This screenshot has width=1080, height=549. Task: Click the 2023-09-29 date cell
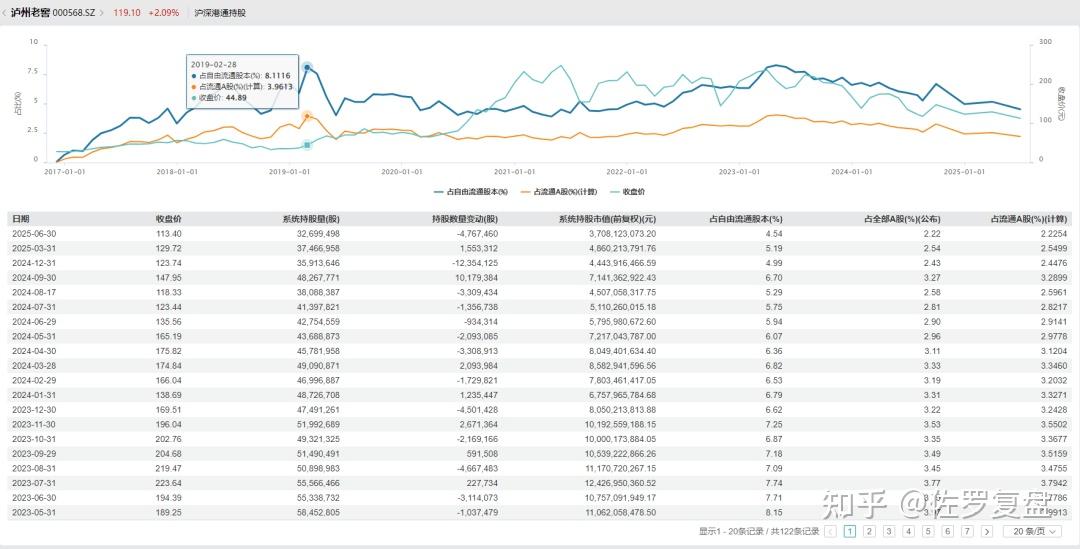coord(34,454)
